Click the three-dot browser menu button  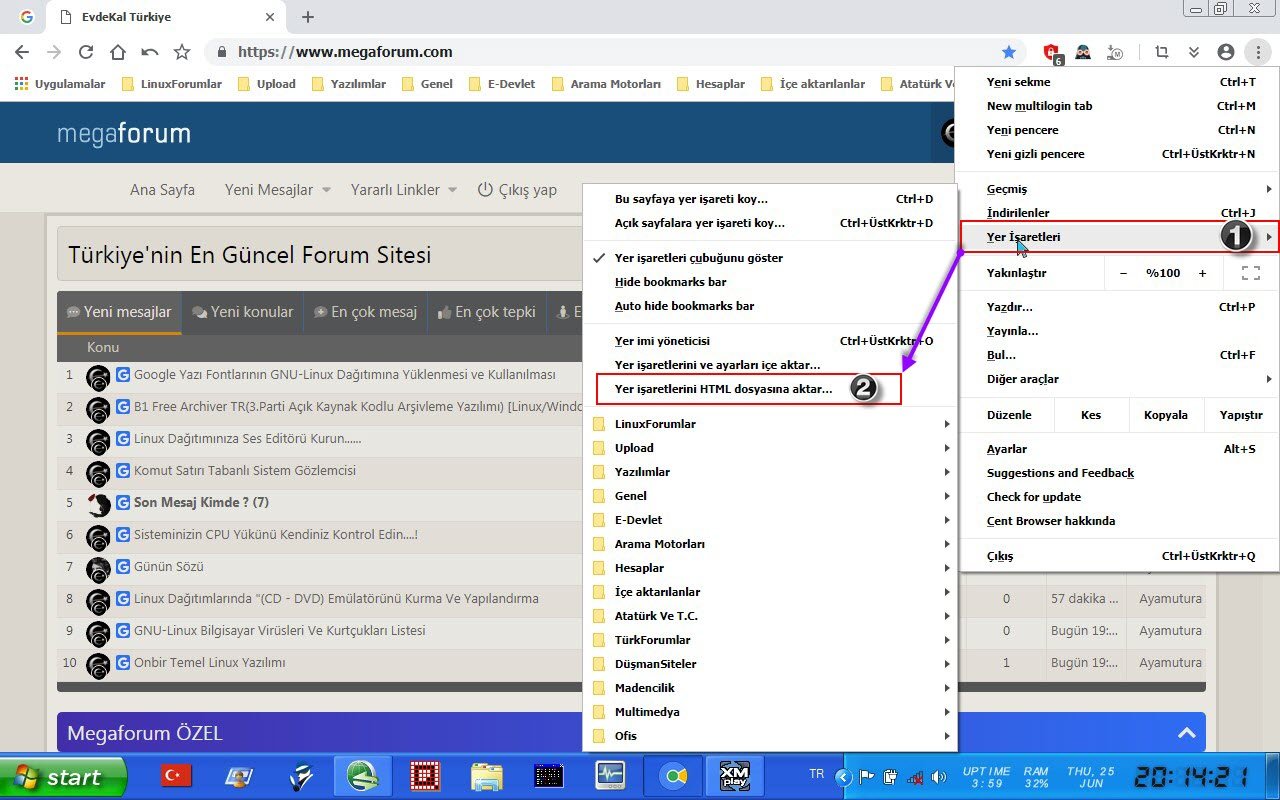[1258, 52]
